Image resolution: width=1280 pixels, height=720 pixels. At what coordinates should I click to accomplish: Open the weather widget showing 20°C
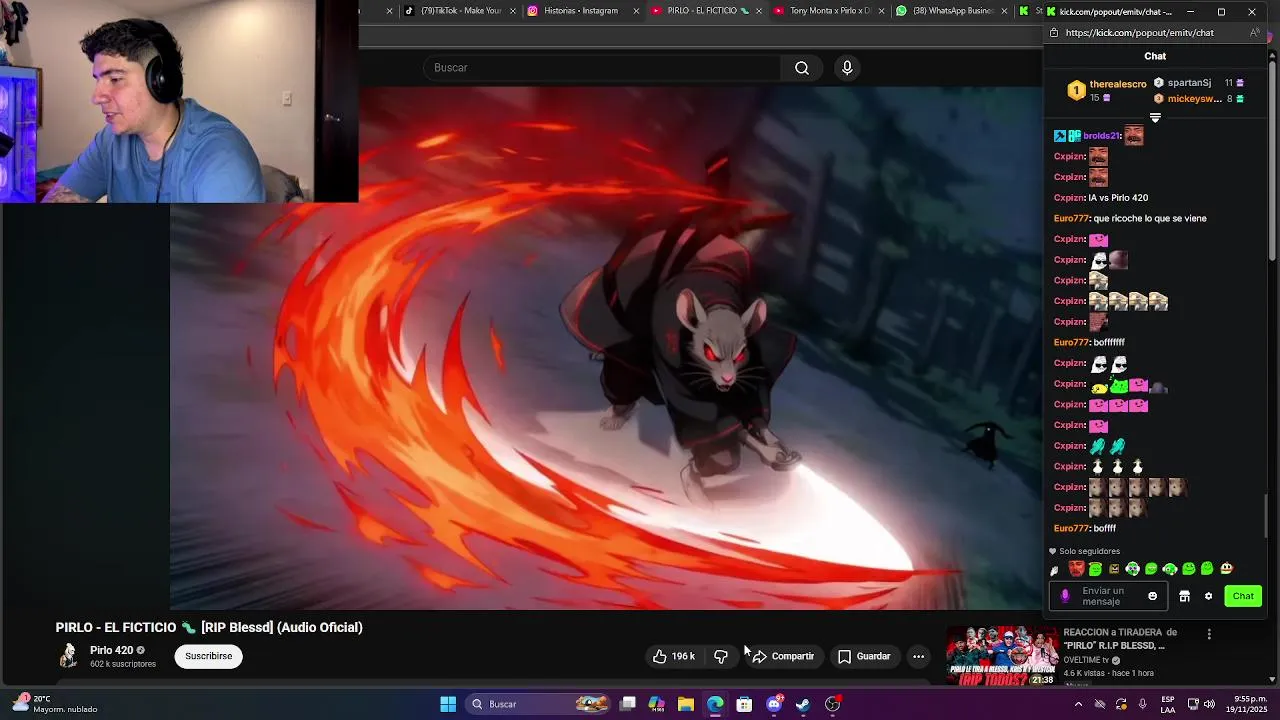tap(56, 704)
